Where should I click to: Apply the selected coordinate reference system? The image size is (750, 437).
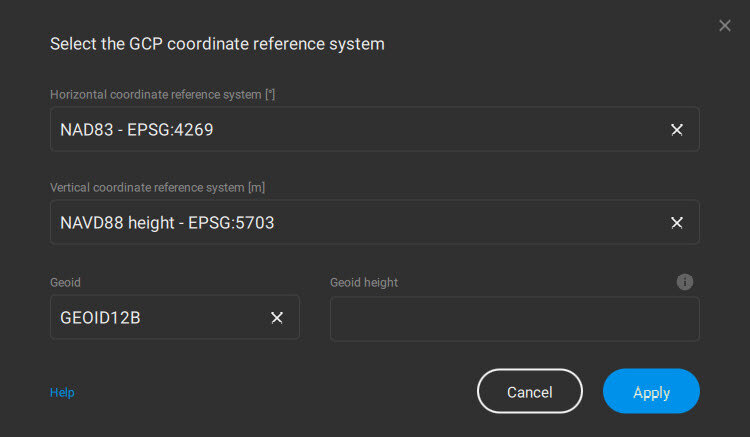tap(651, 392)
